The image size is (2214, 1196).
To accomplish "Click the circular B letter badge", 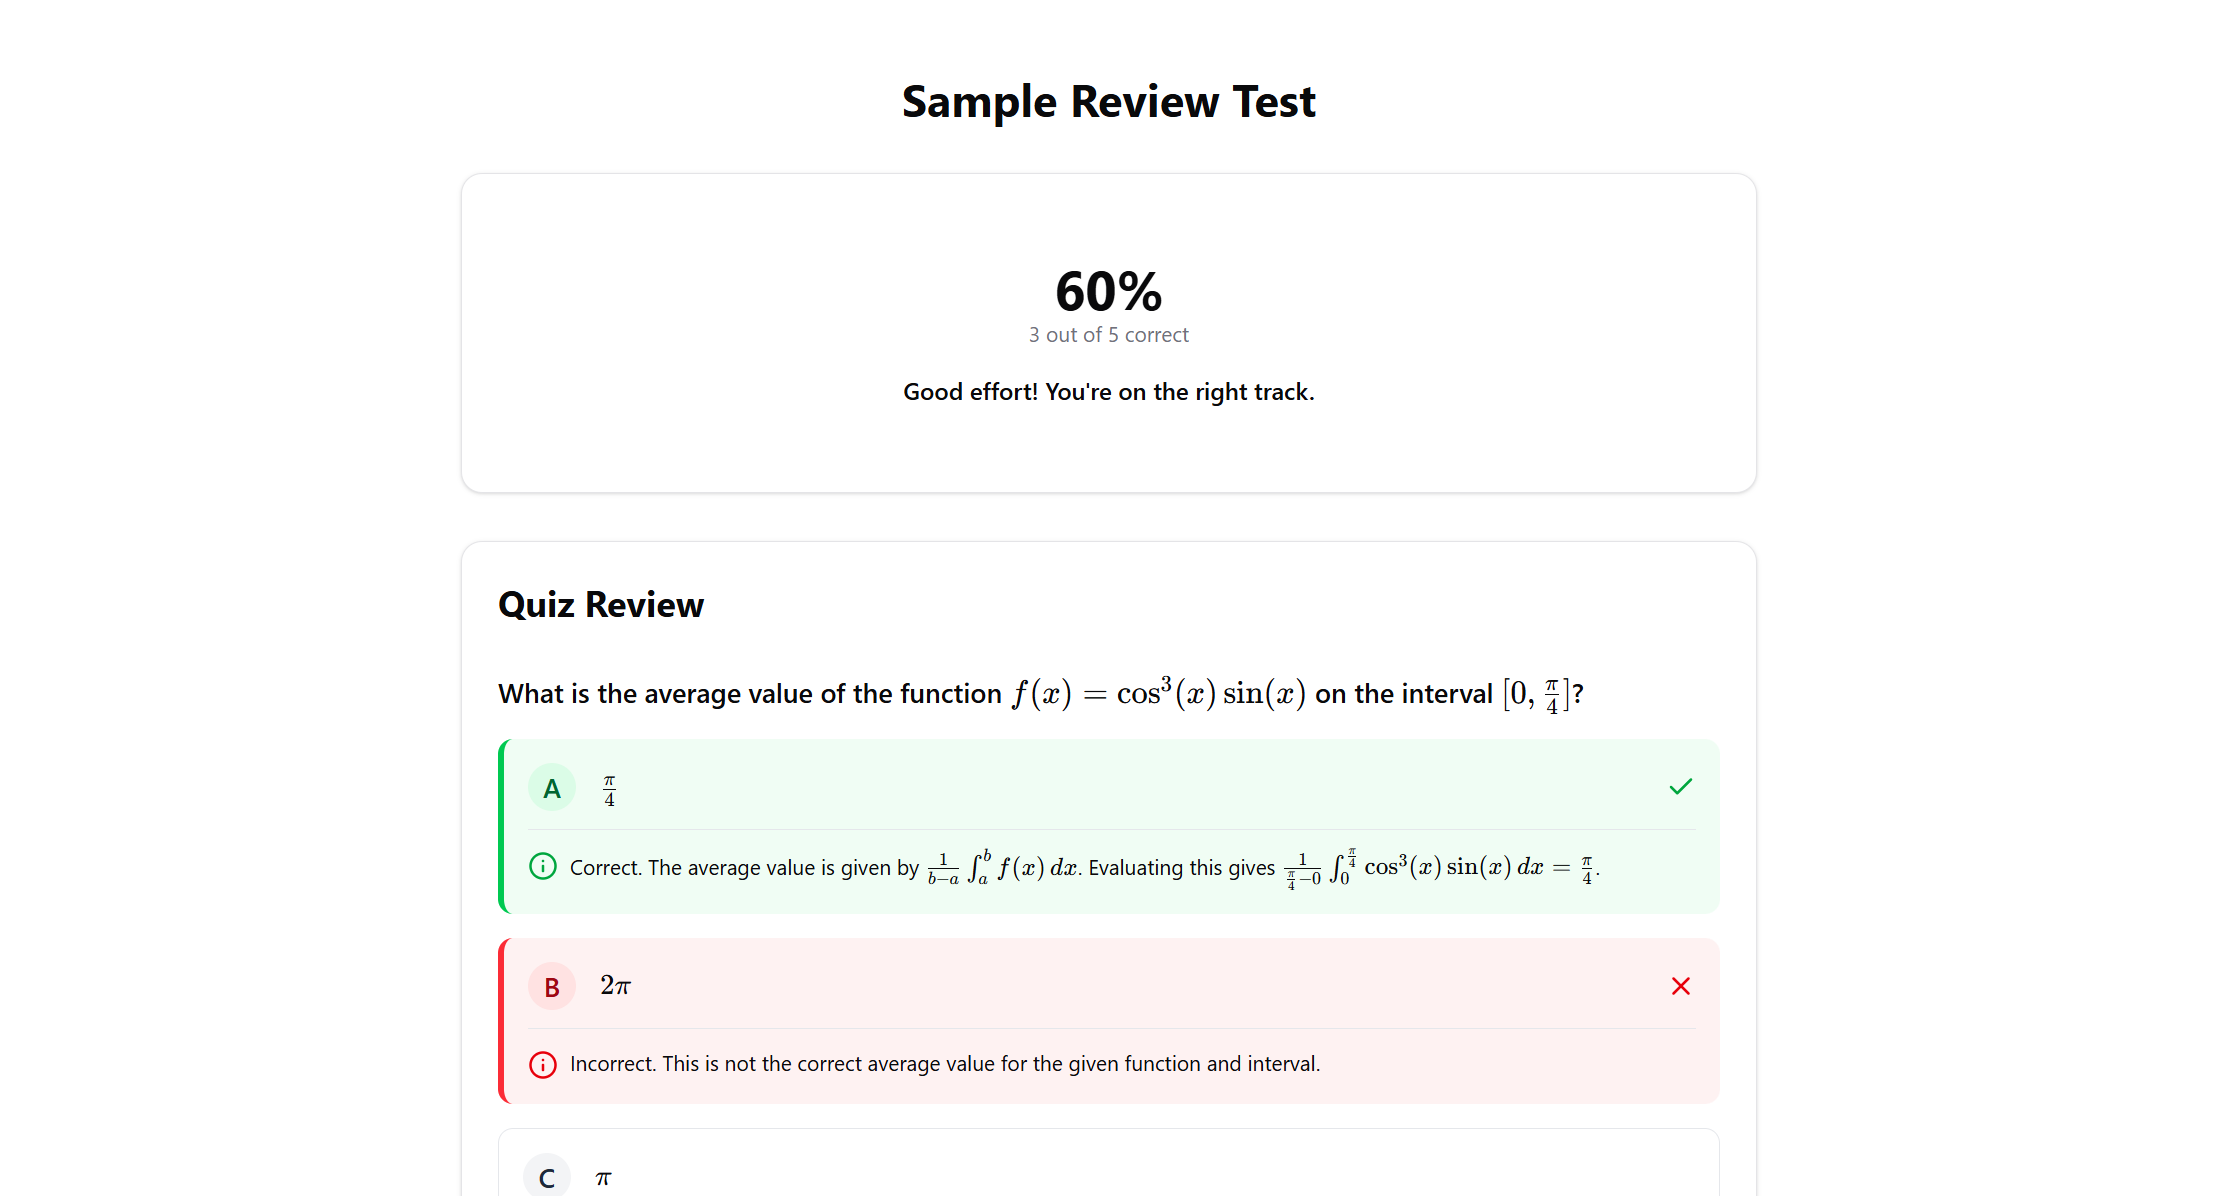I will point(551,987).
